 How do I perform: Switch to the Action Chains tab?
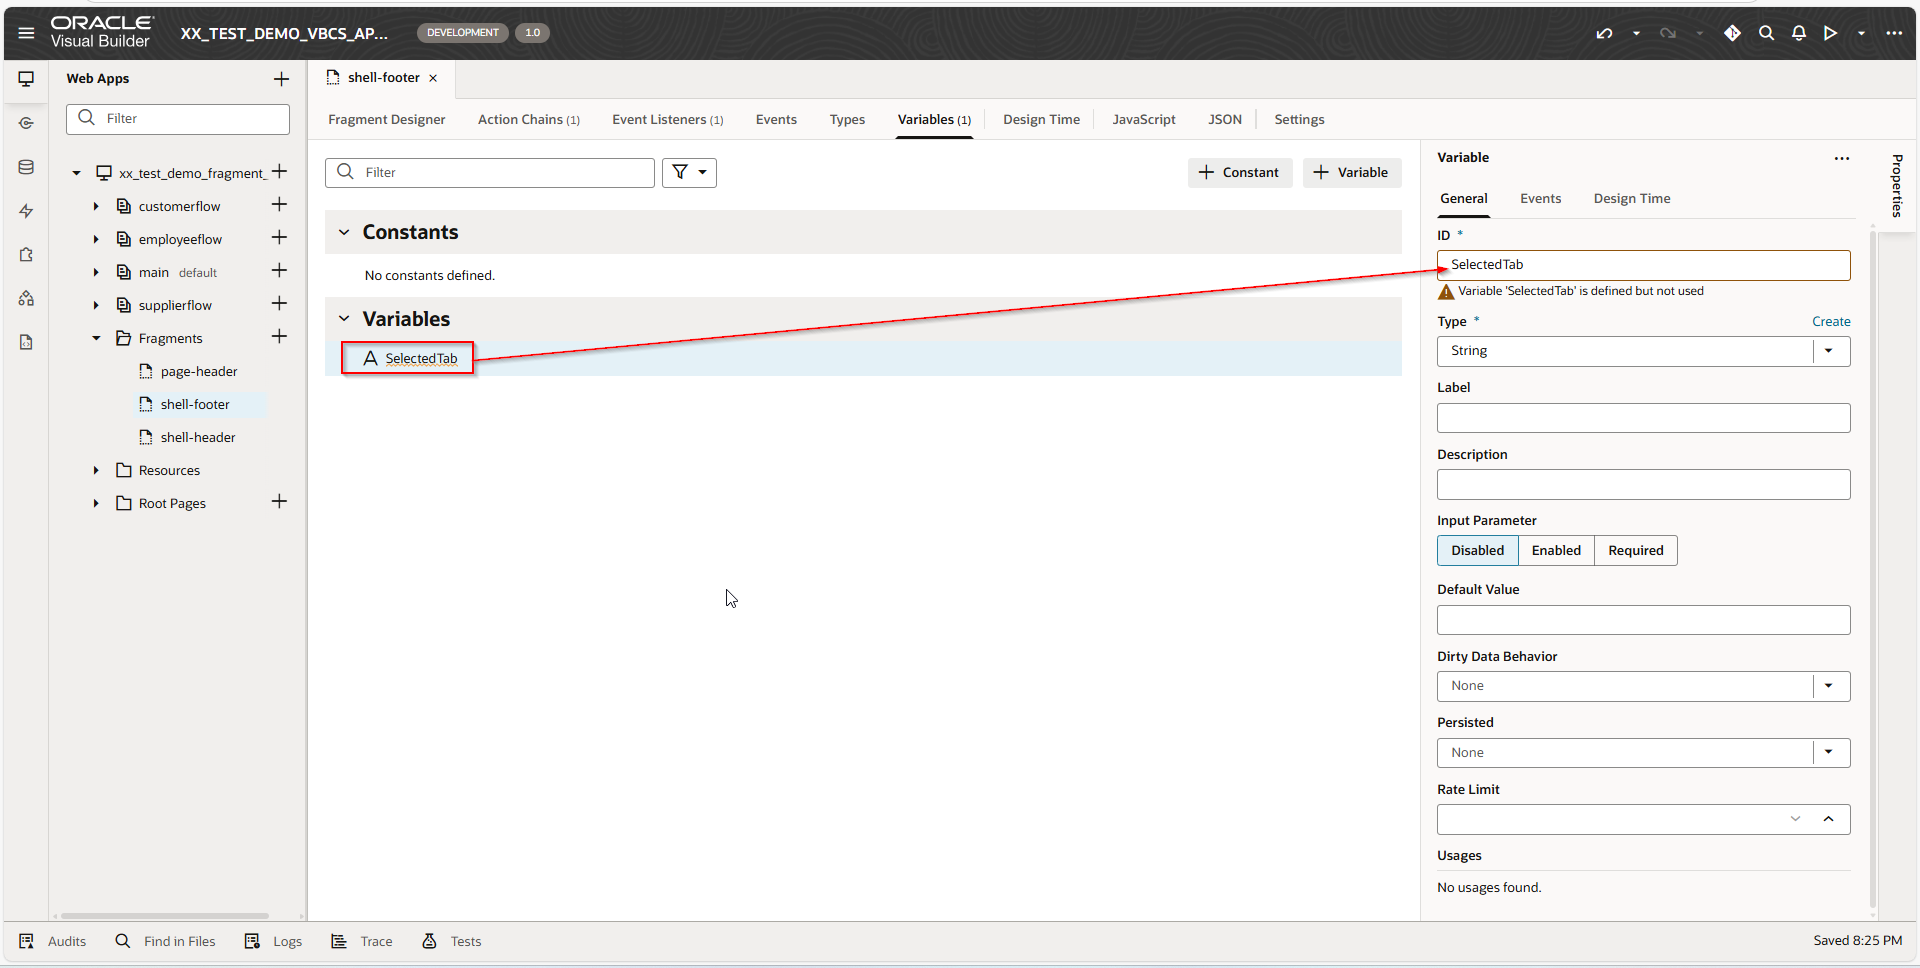[x=528, y=120]
